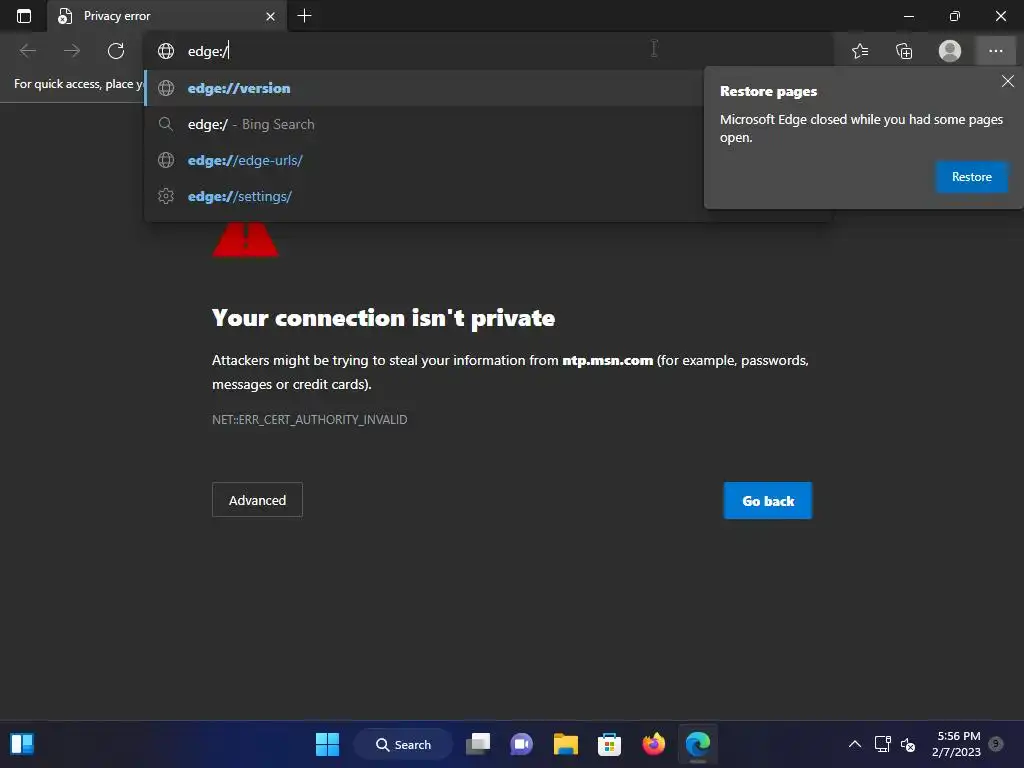Click the Back navigation arrow

click(27, 50)
